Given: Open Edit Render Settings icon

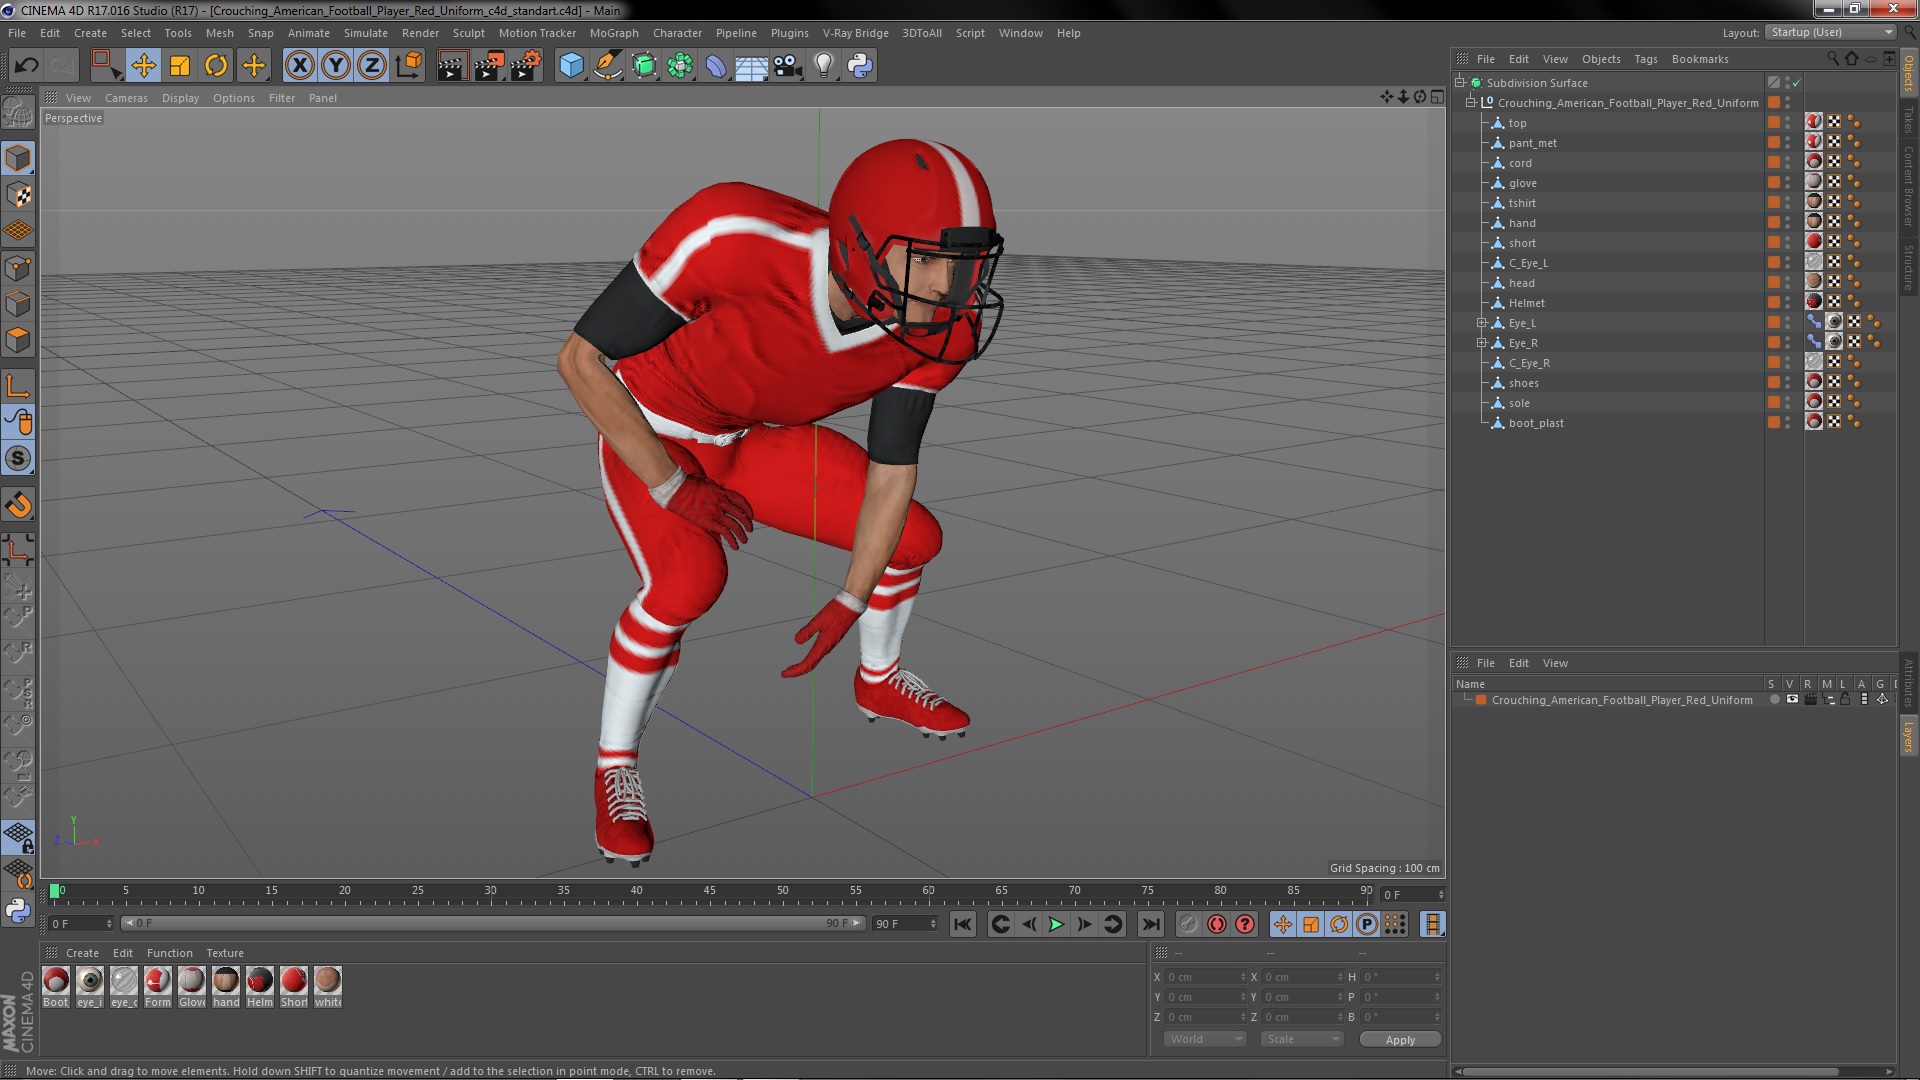Looking at the screenshot, I should coord(526,66).
